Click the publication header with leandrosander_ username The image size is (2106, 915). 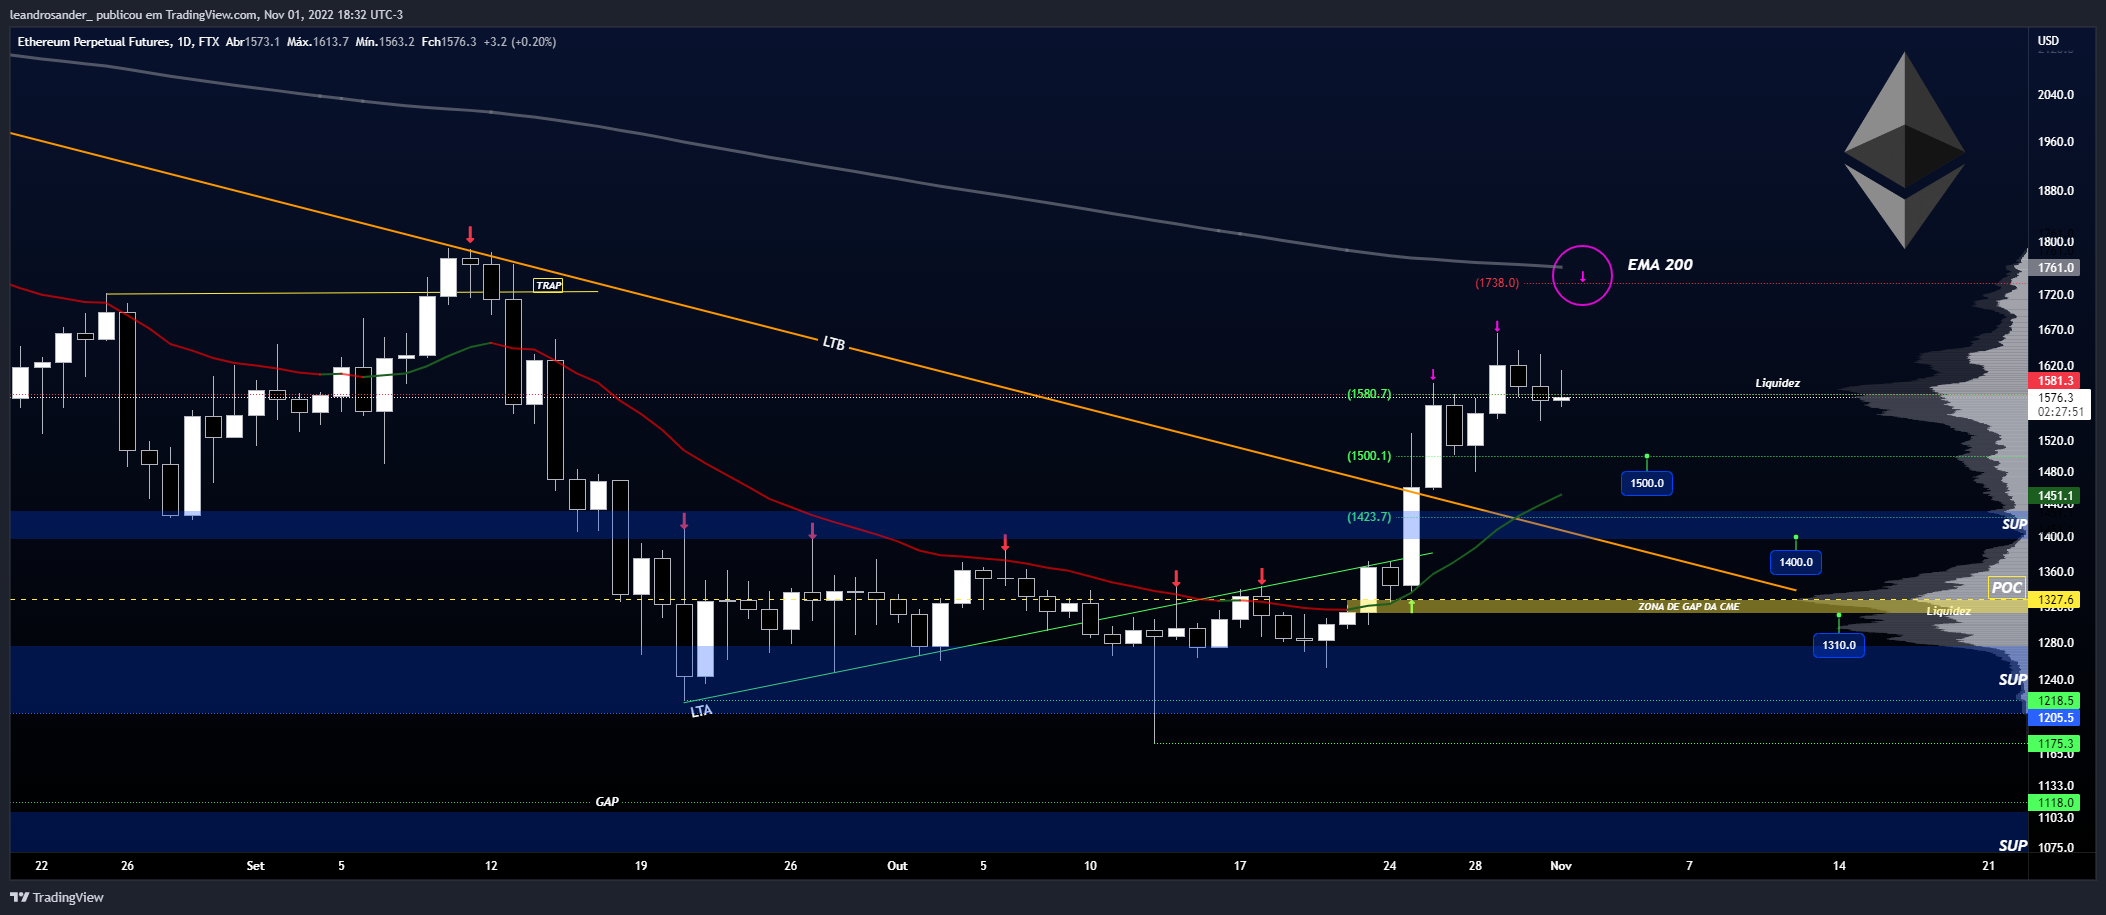pyautogui.click(x=206, y=15)
